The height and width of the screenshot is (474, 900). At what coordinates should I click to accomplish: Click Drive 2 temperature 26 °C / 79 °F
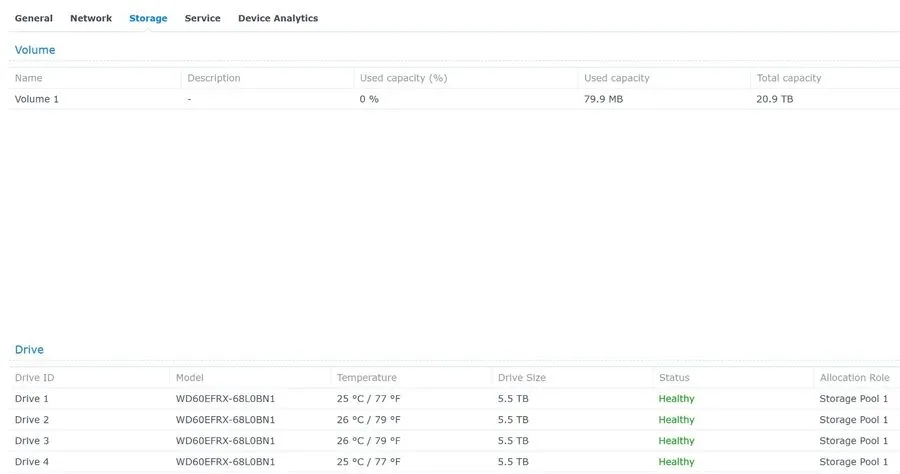[368, 420]
